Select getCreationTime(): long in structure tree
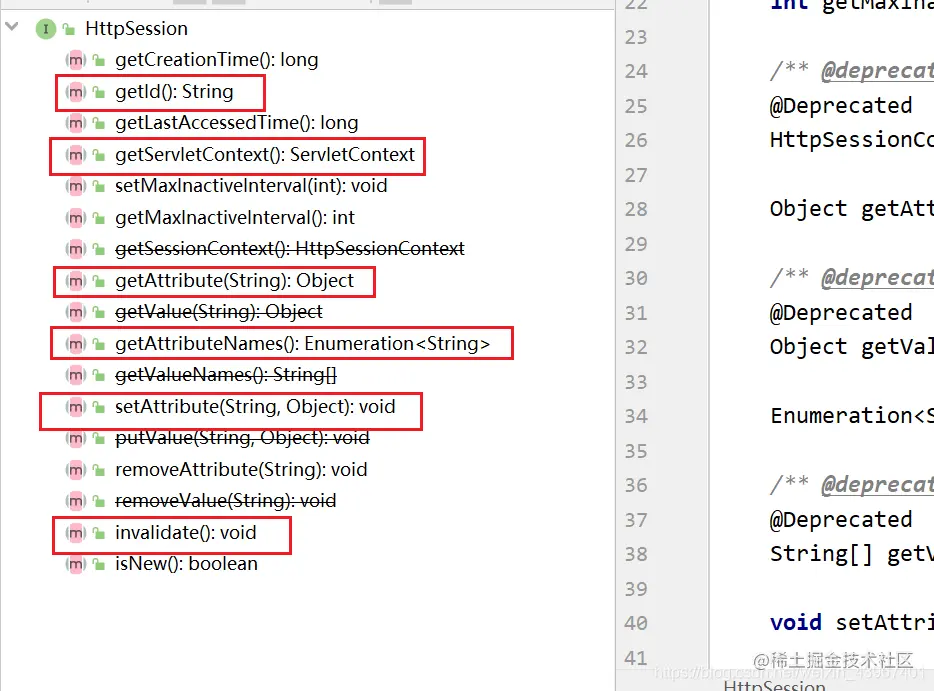934x691 pixels. point(217,60)
